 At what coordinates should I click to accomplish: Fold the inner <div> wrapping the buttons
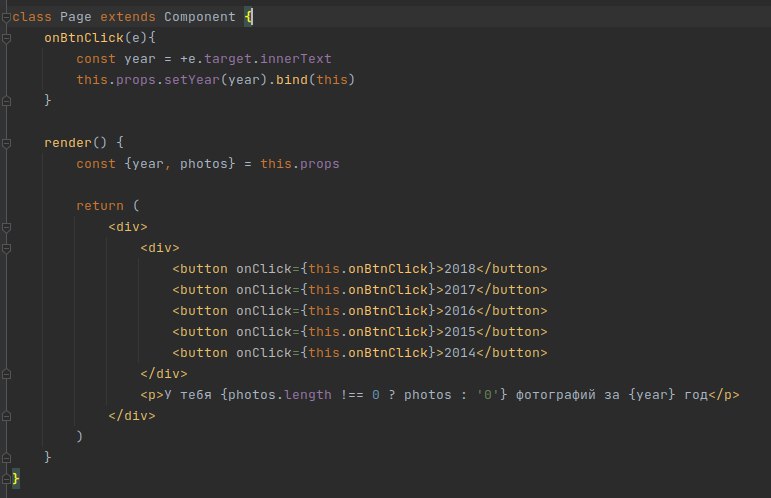click(6, 249)
